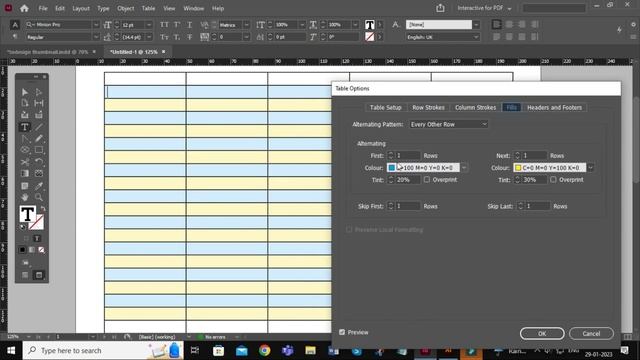Select the Rectangle tool
Screen dimensions: 640x360
[x=39, y=150]
